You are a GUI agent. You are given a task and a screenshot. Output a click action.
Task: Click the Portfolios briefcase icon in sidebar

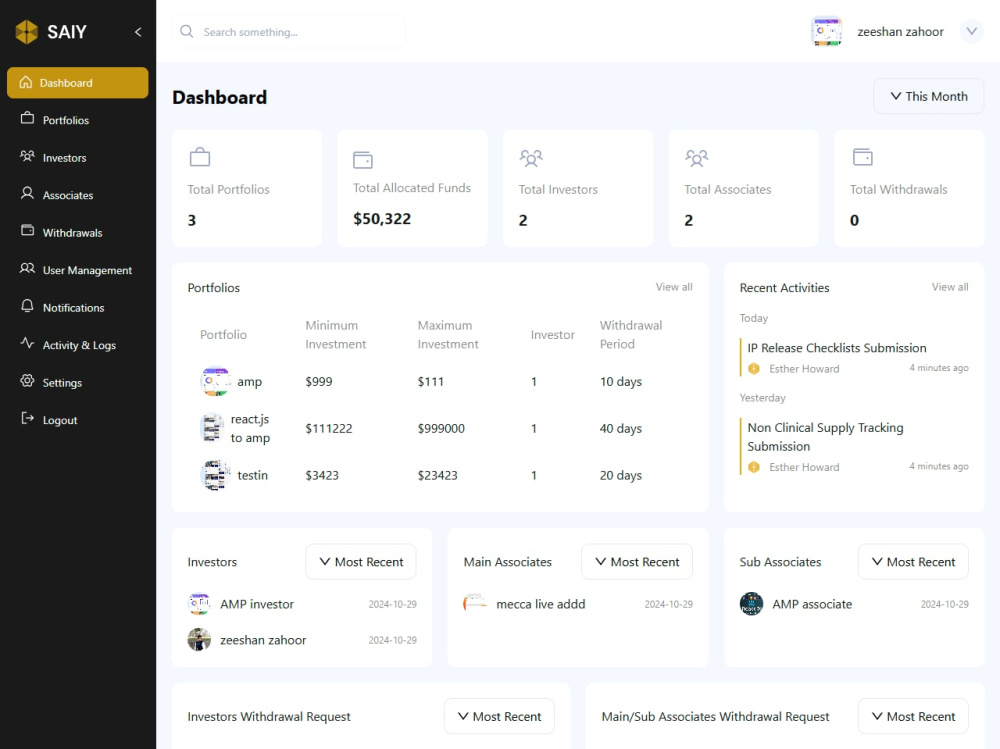[27, 119]
